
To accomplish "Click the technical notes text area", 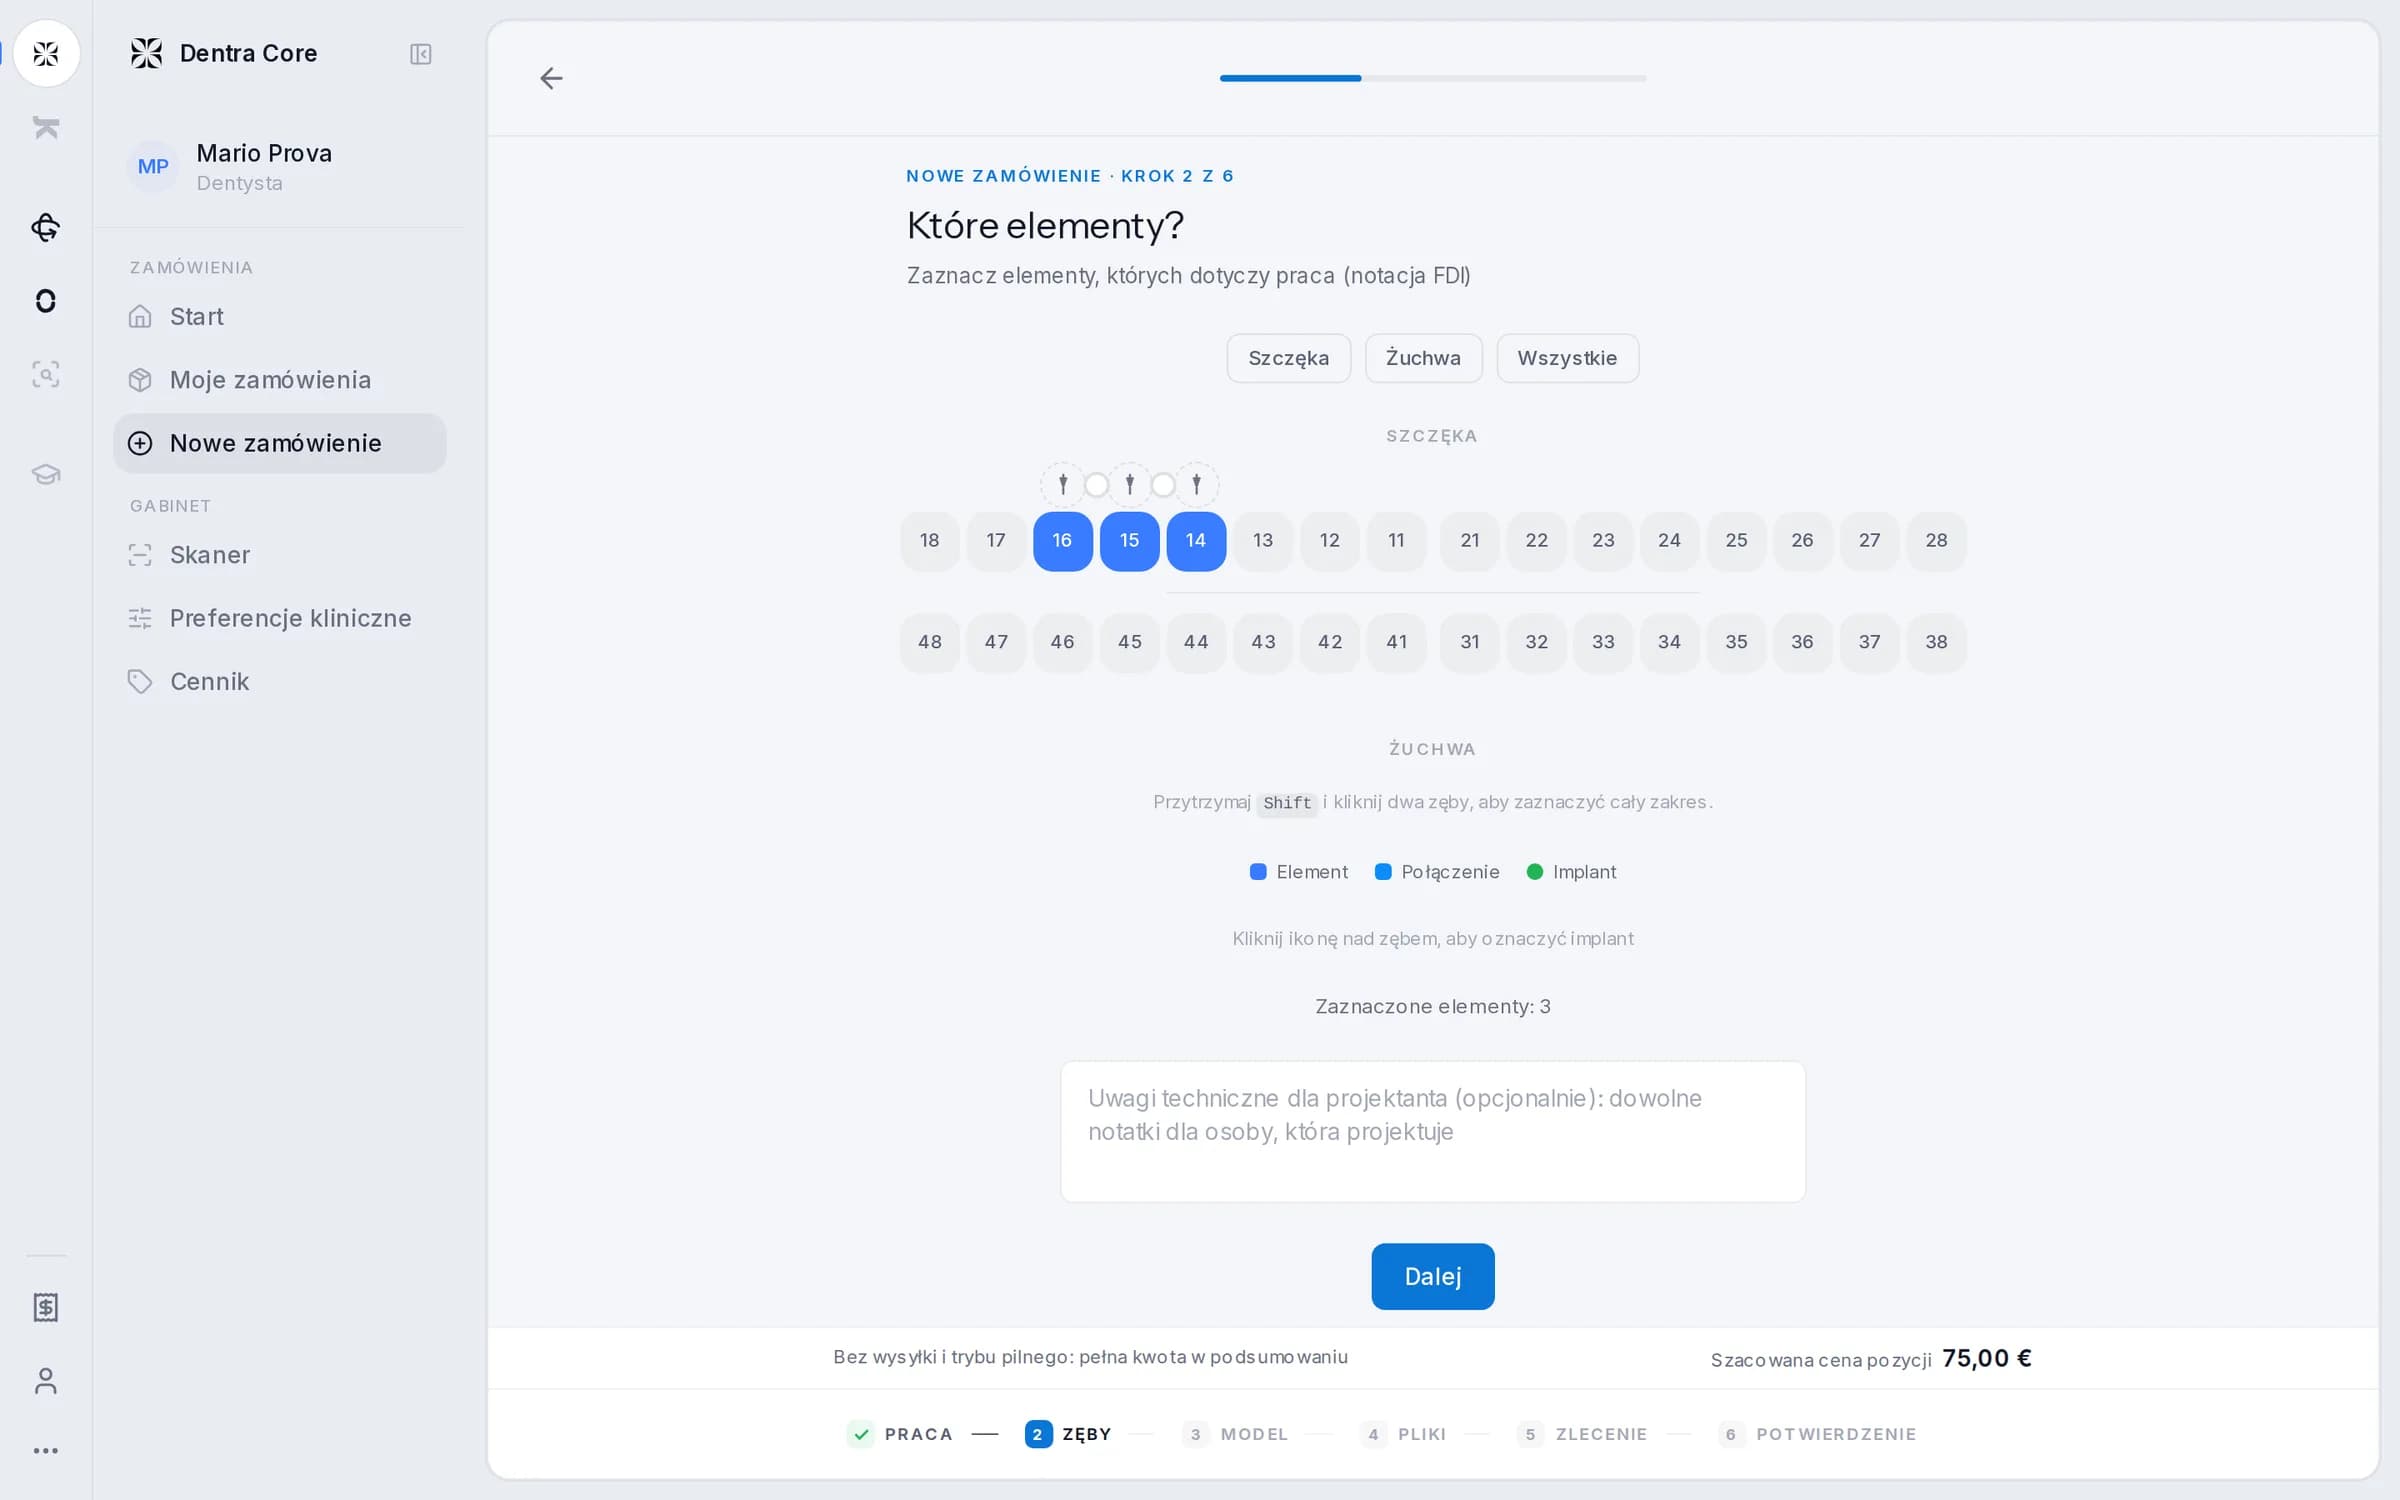I will [x=1432, y=1132].
